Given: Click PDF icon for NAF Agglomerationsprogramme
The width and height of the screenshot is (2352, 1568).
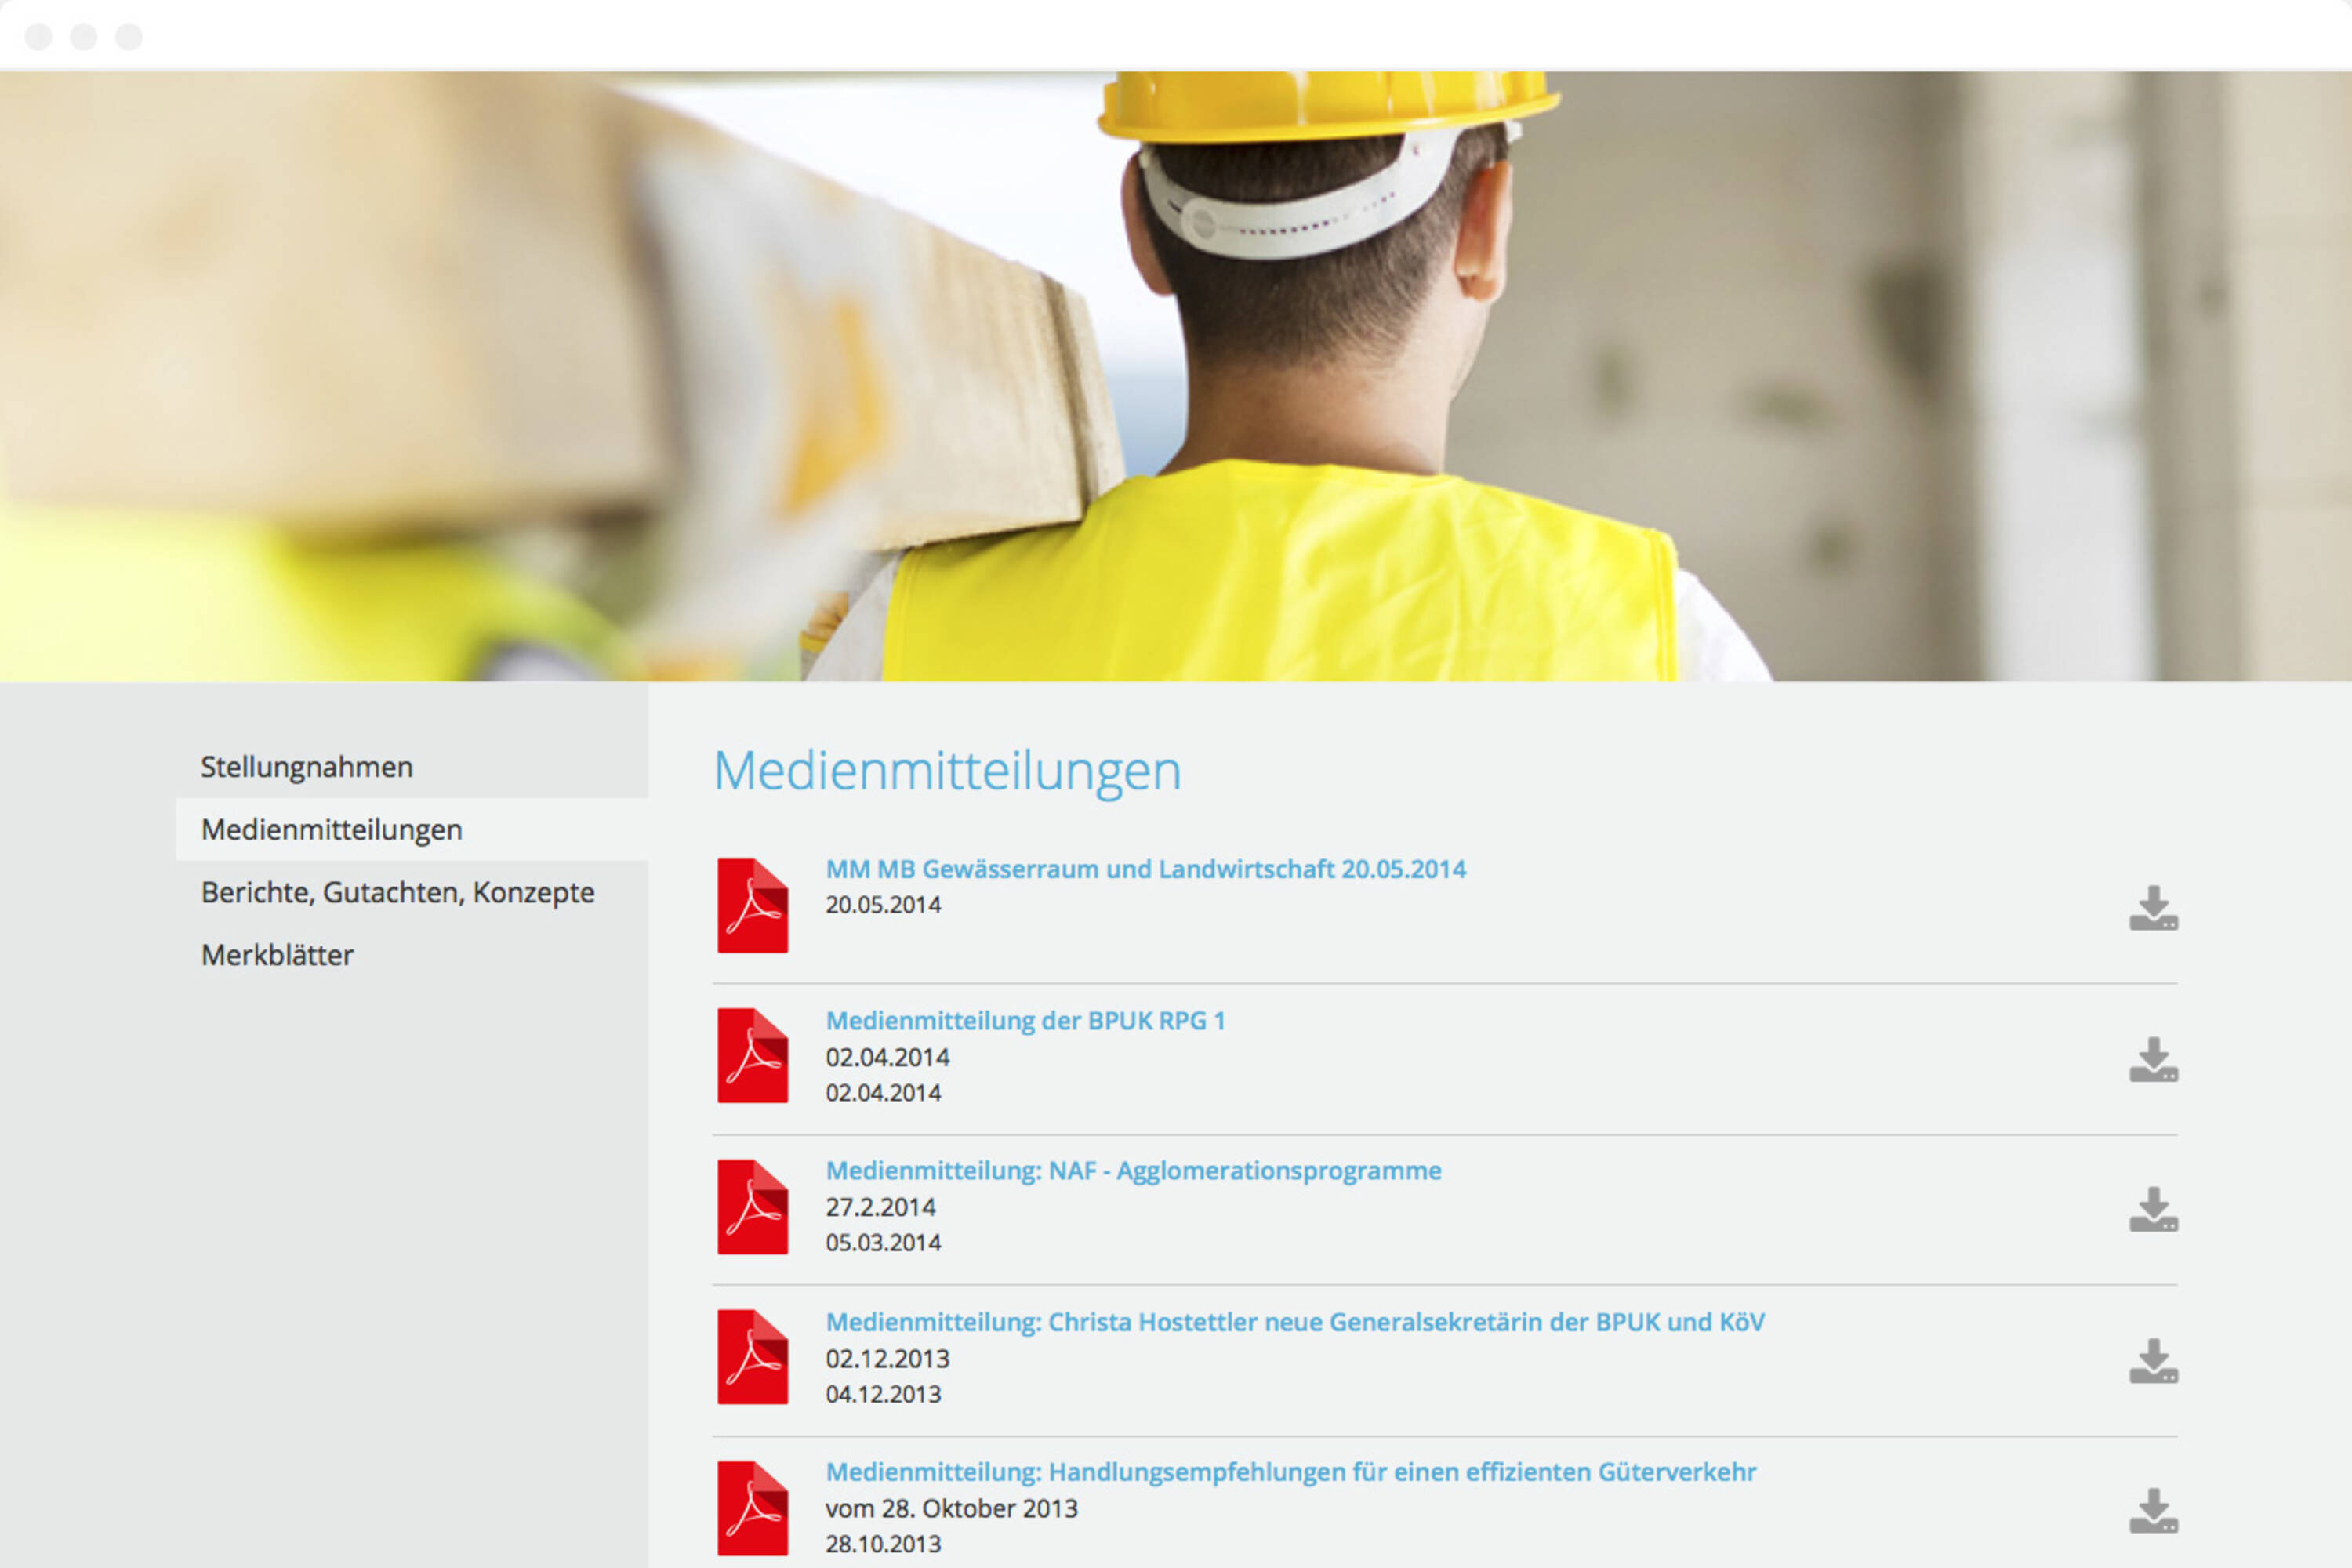Looking at the screenshot, I should point(752,1207).
